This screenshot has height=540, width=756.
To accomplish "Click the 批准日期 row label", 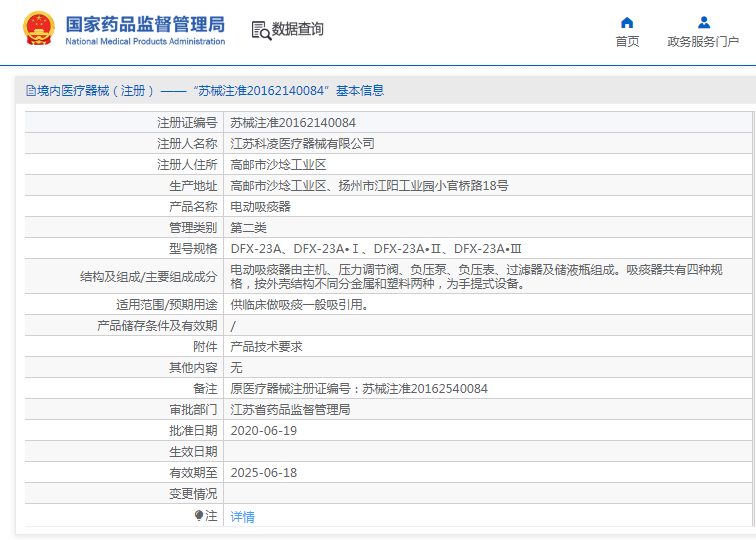I will [193, 431].
